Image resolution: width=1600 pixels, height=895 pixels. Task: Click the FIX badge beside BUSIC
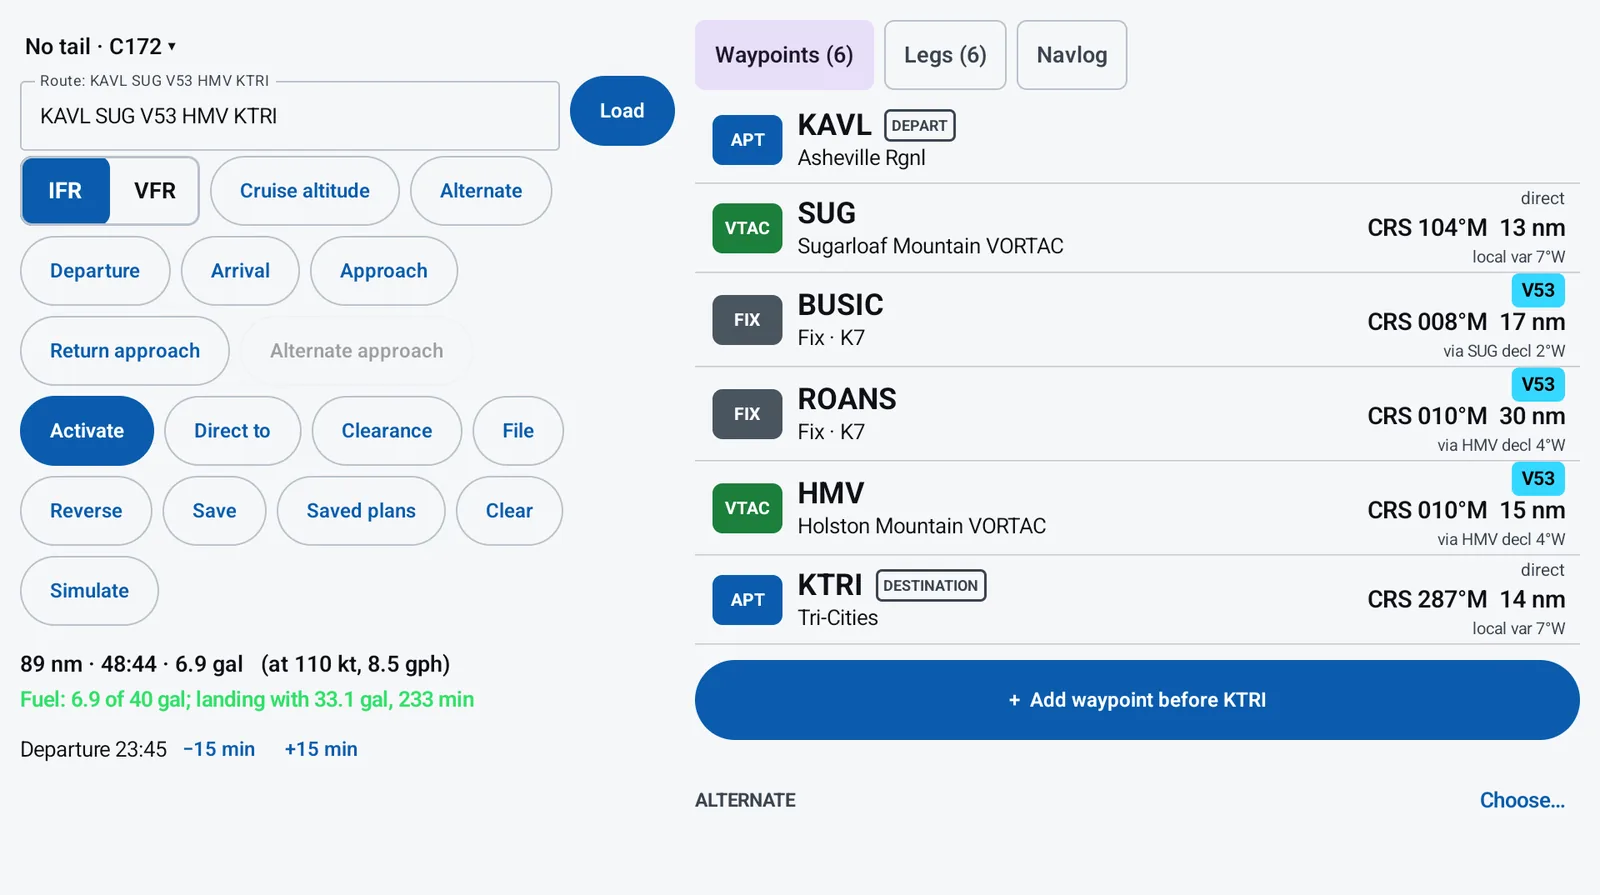[x=747, y=320]
